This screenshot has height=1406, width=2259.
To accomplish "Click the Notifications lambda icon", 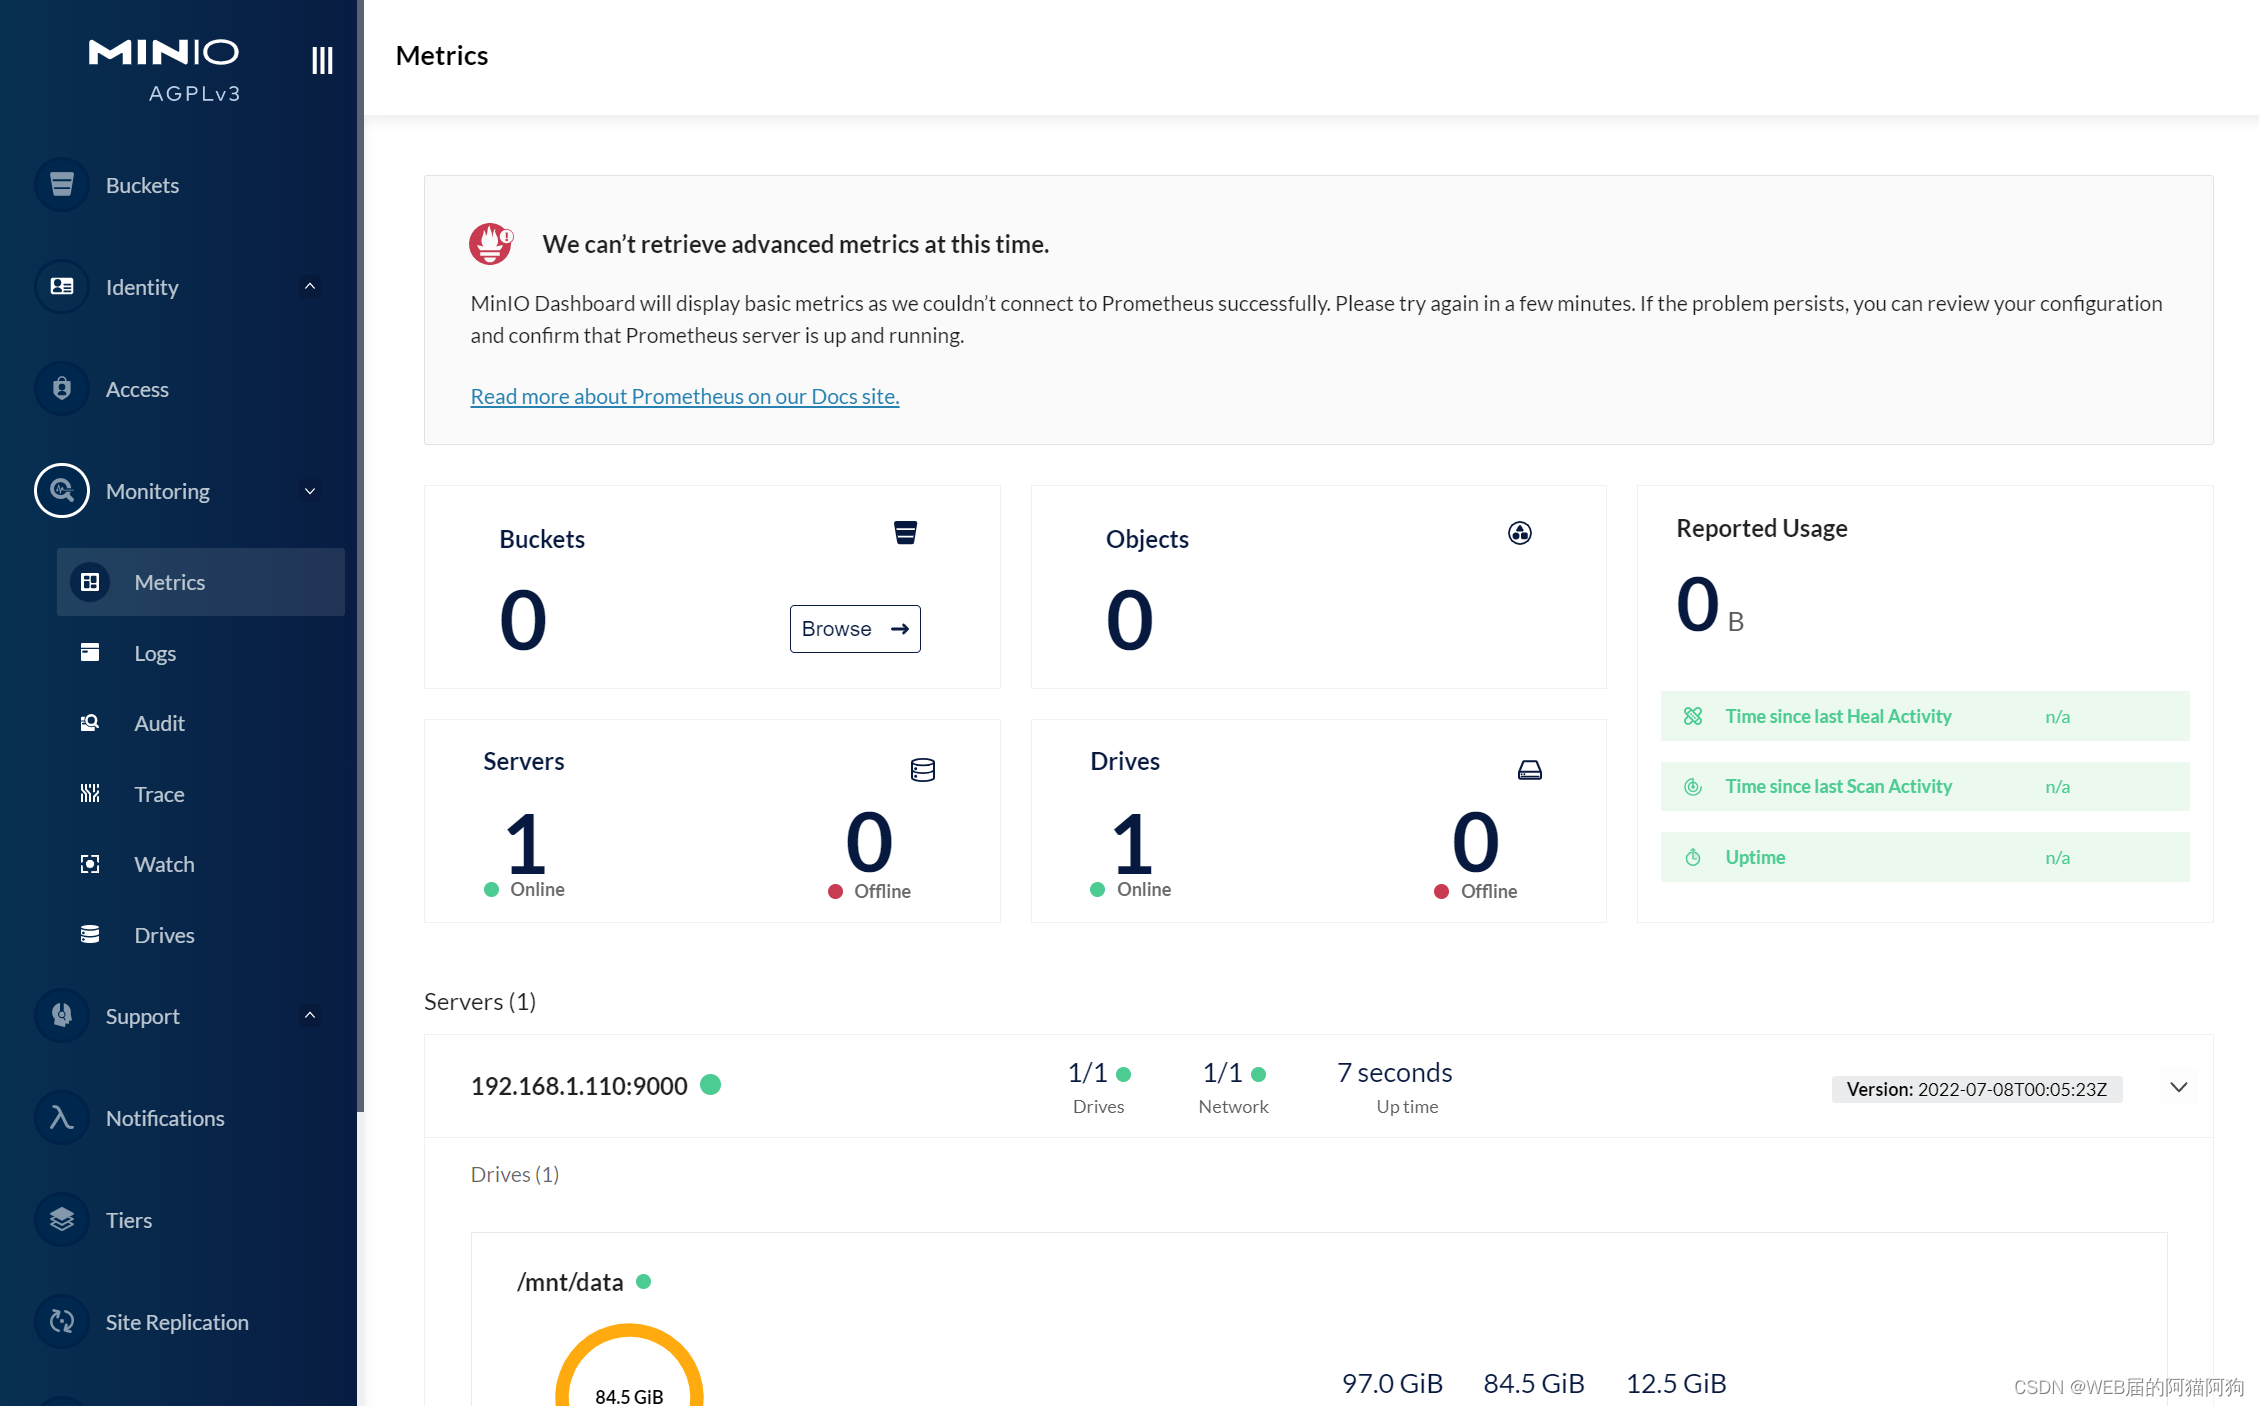I will coord(62,1117).
